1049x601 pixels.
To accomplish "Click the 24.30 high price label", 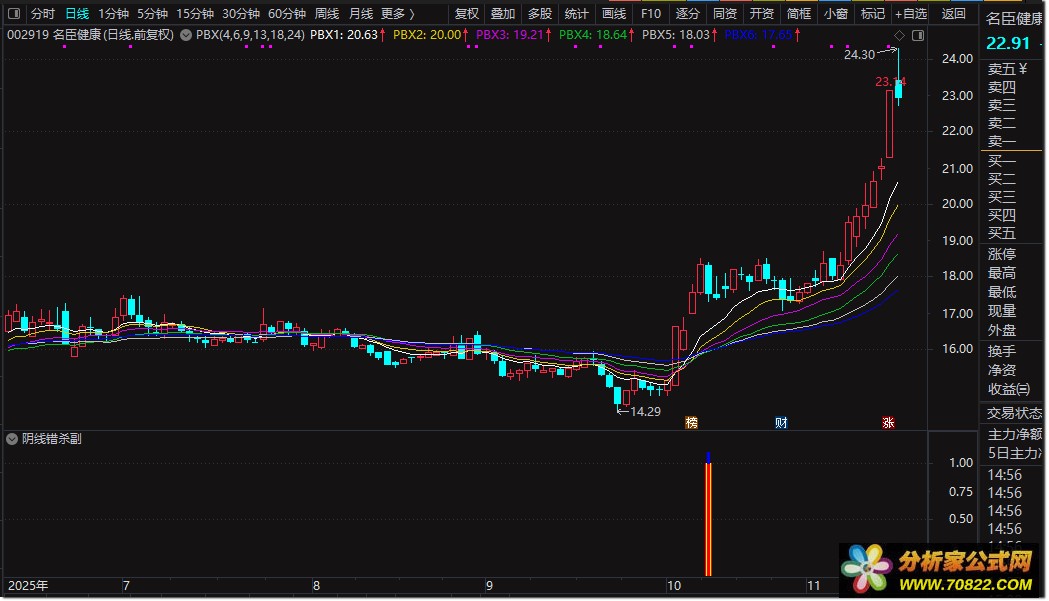I will tap(859, 55).
